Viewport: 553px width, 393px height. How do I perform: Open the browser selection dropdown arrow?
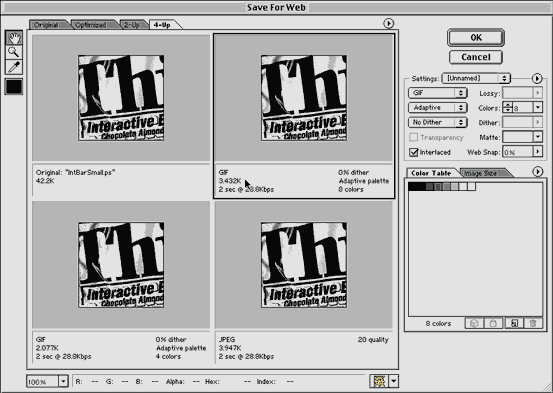click(394, 381)
